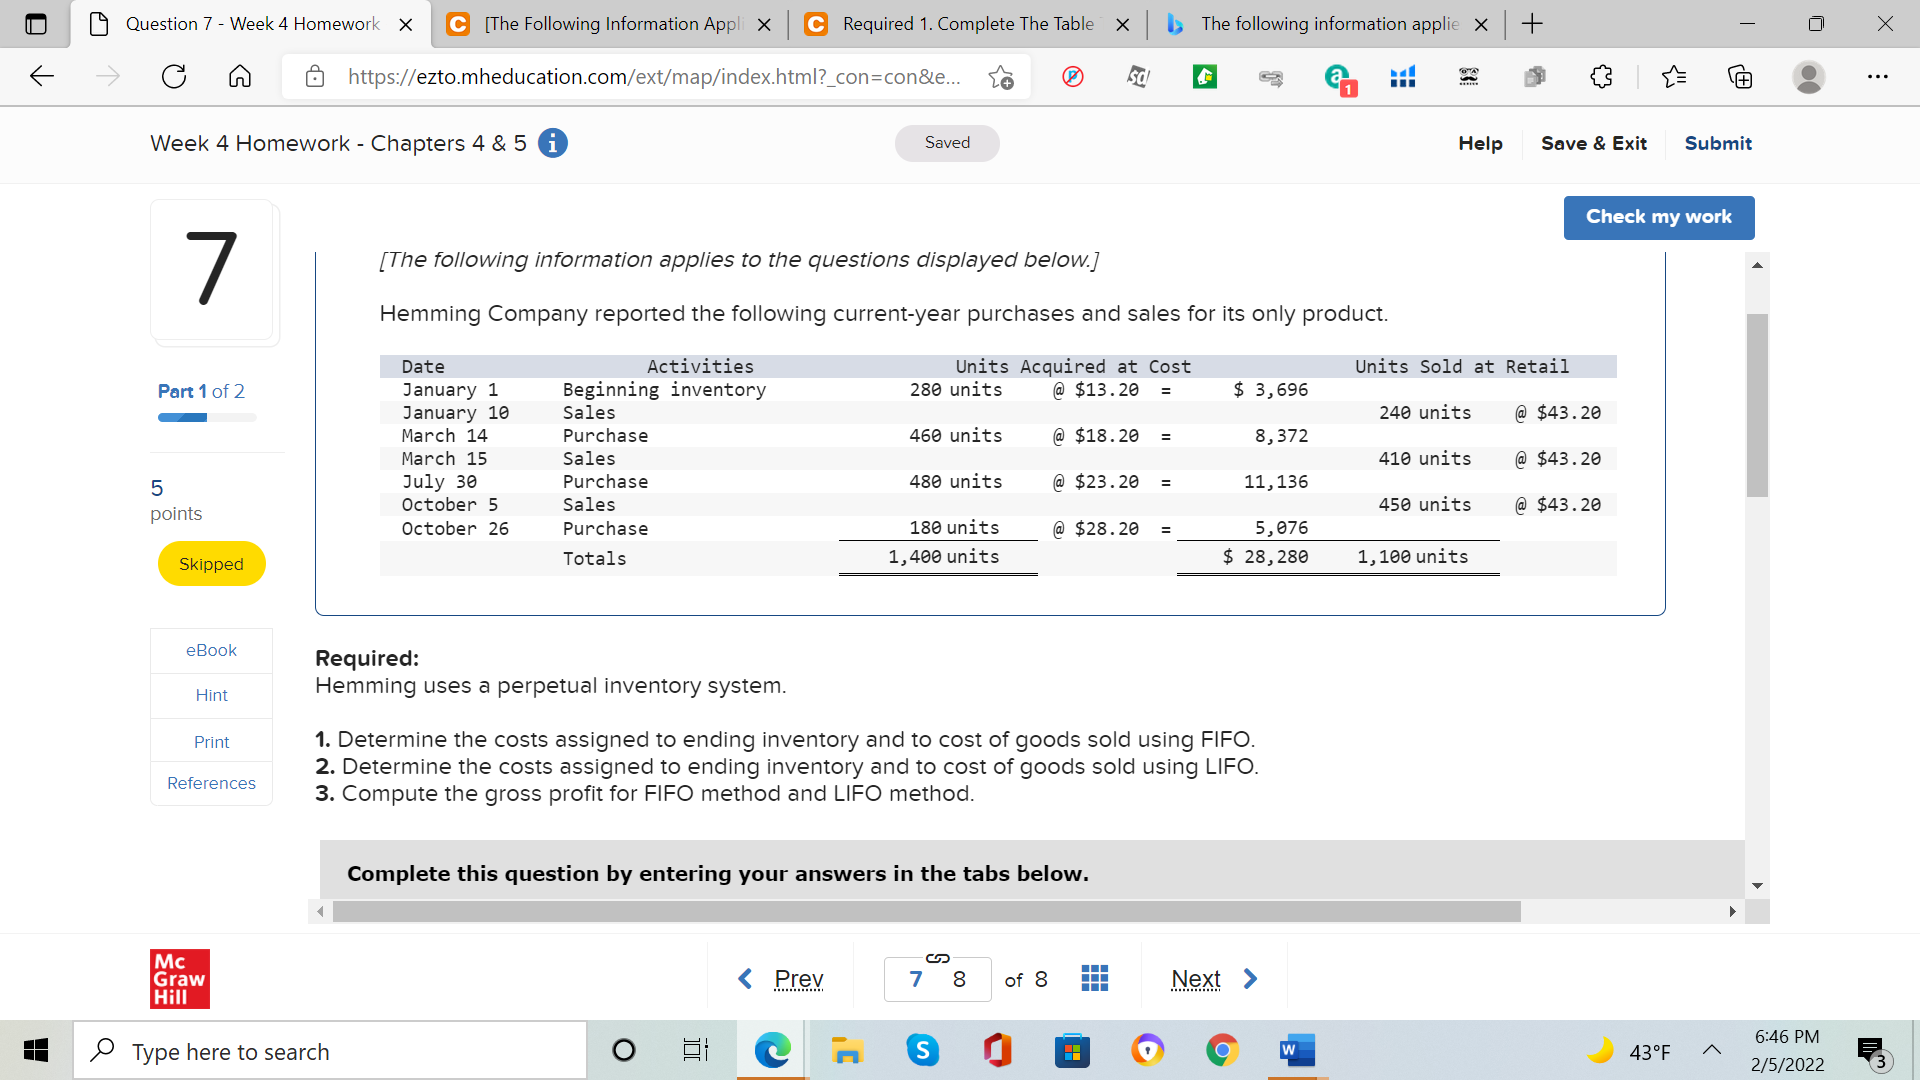Click the browser refresh icon
Screen dimensions: 1920x1080
pyautogui.click(x=174, y=77)
